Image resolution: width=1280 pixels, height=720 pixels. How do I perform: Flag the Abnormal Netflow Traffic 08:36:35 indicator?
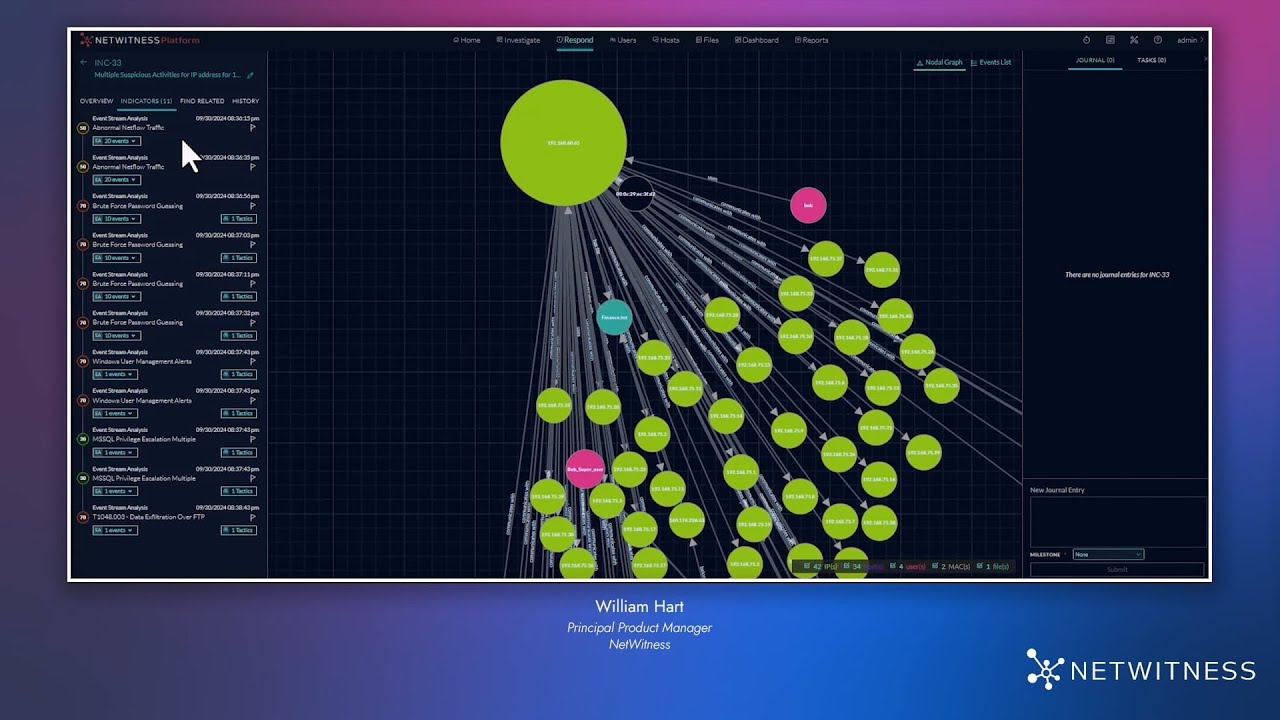pyautogui.click(x=252, y=167)
